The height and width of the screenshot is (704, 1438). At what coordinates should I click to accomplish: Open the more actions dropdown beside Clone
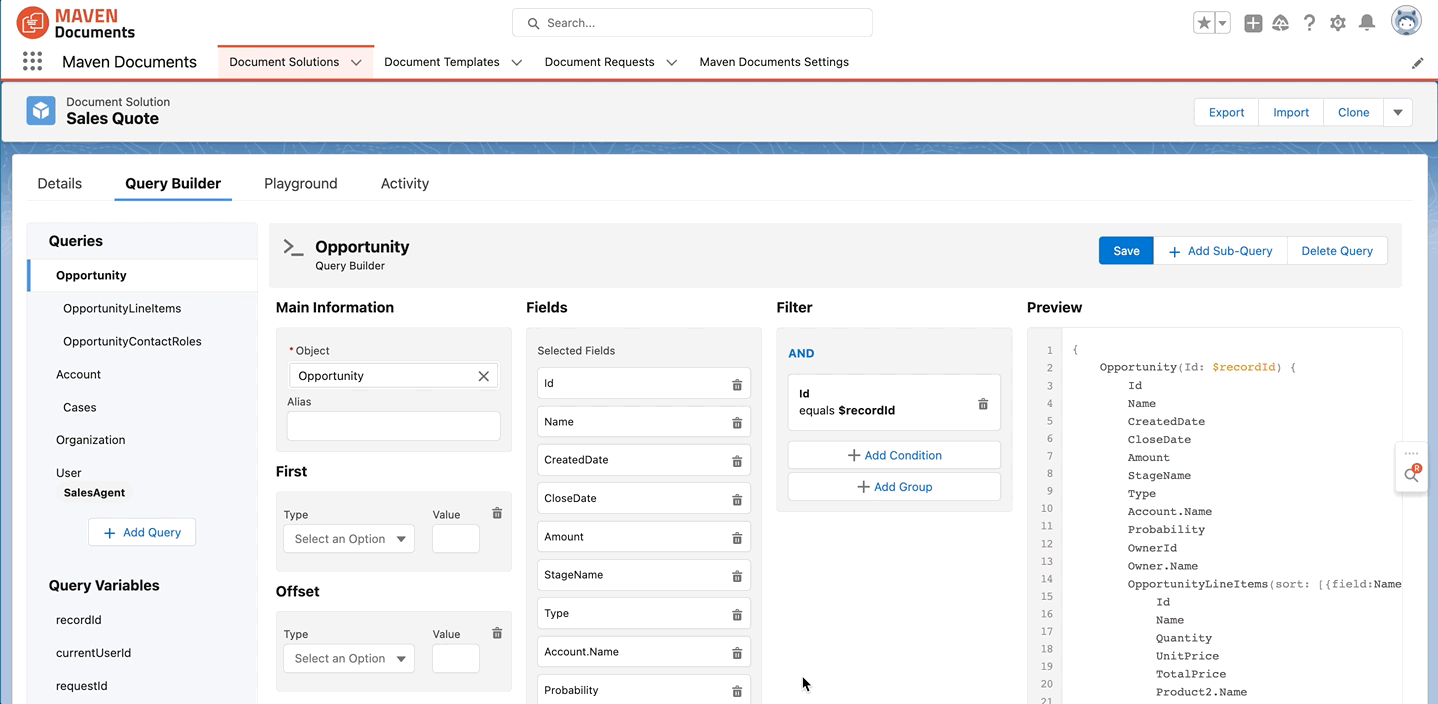click(x=1398, y=112)
